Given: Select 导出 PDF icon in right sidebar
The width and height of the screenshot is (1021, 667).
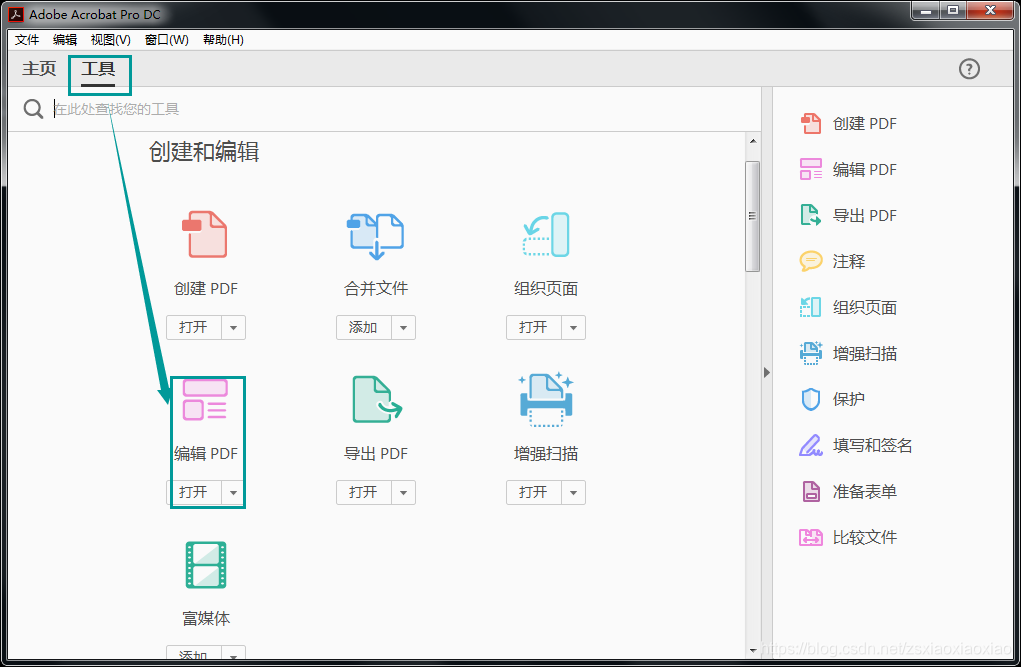Looking at the screenshot, I should (x=811, y=215).
